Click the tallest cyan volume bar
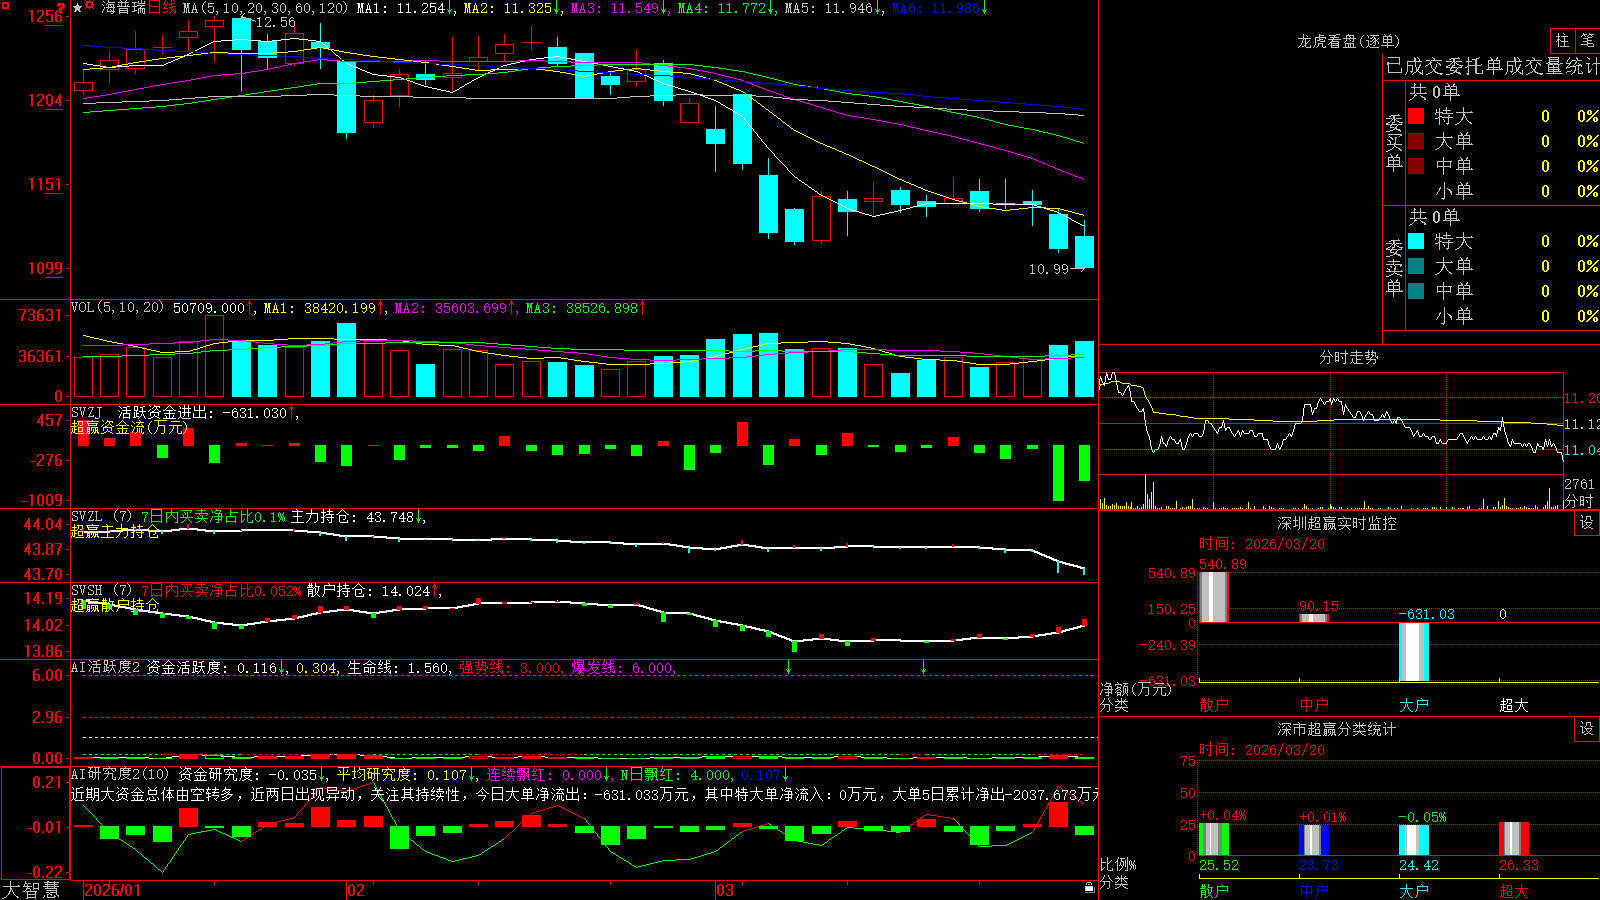This screenshot has width=1600, height=900. pos(346,360)
